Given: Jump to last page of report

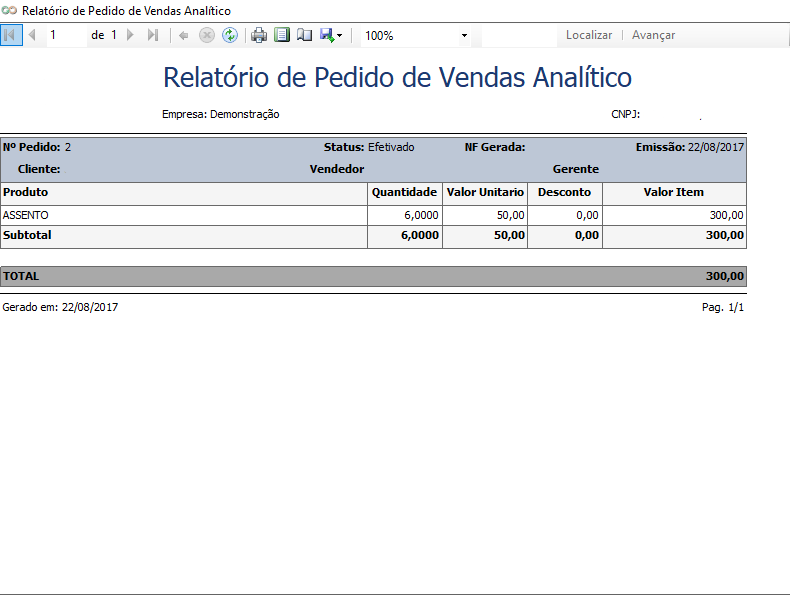Looking at the screenshot, I should coord(153,35).
